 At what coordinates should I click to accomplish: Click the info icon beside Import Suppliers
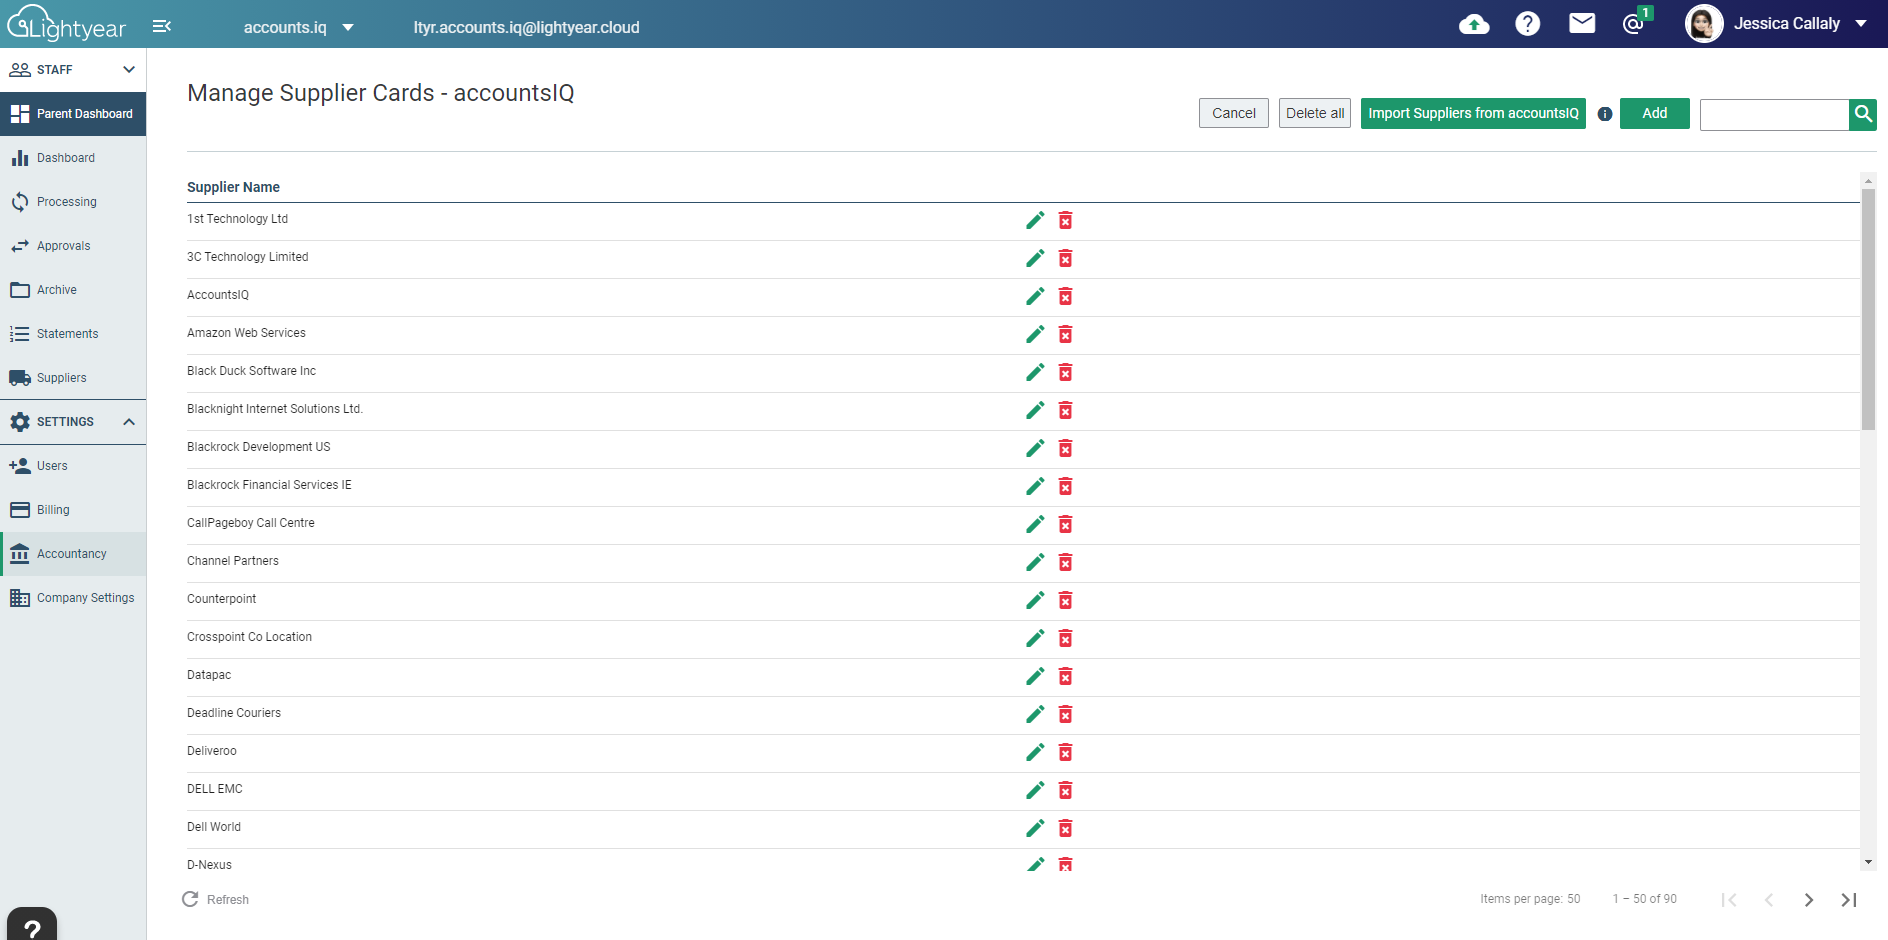click(1605, 114)
